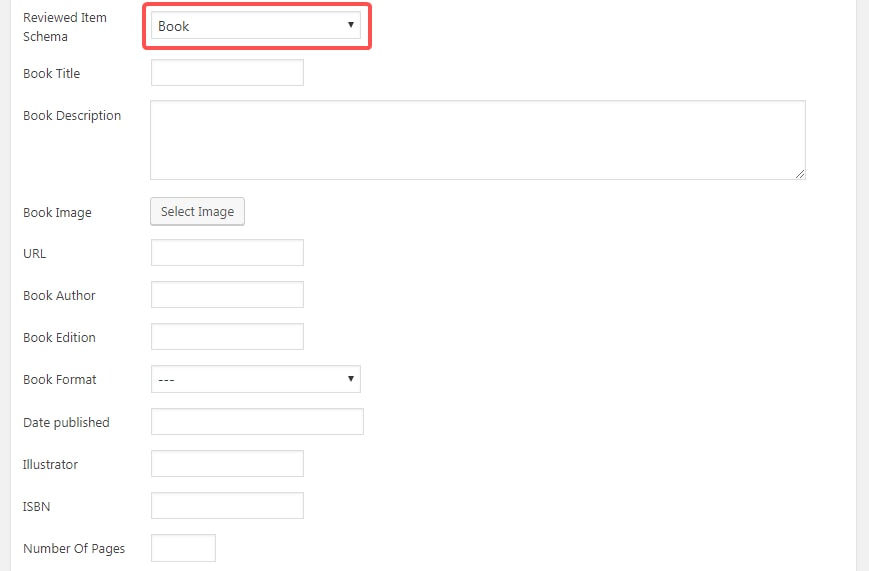The height and width of the screenshot is (571, 869).
Task: Click the Book Description resize handle
Action: [x=800, y=174]
